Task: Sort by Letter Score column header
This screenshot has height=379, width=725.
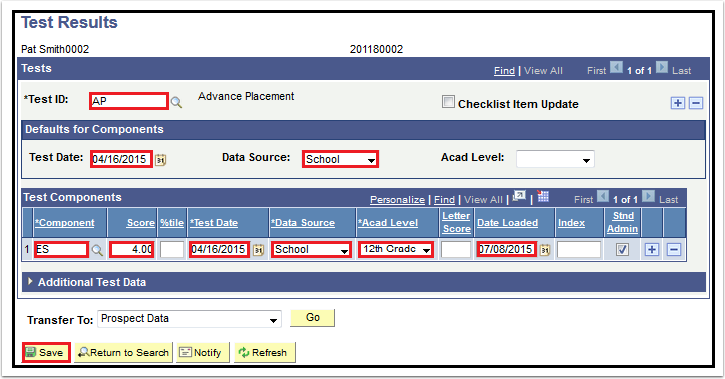Action: 456,222
